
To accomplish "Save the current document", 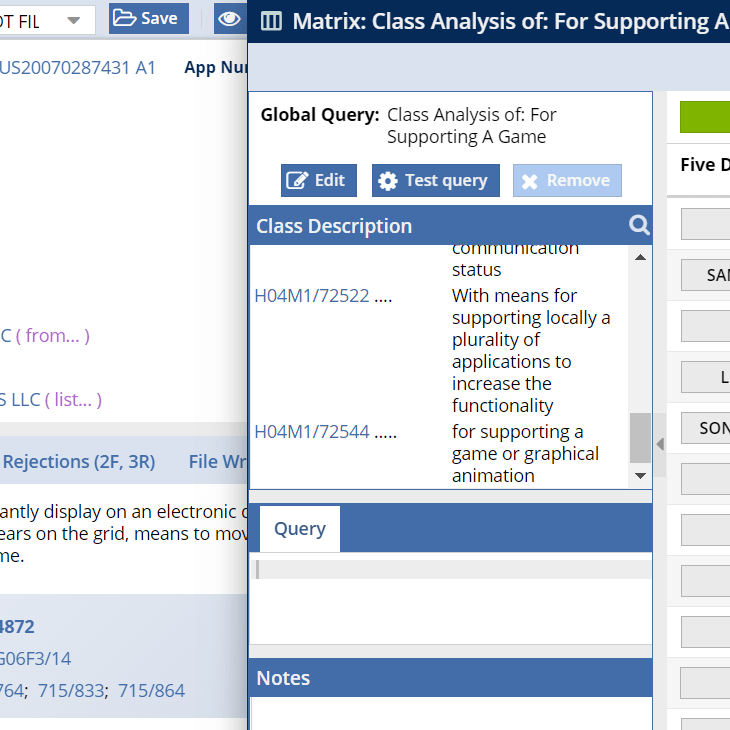I will [149, 18].
